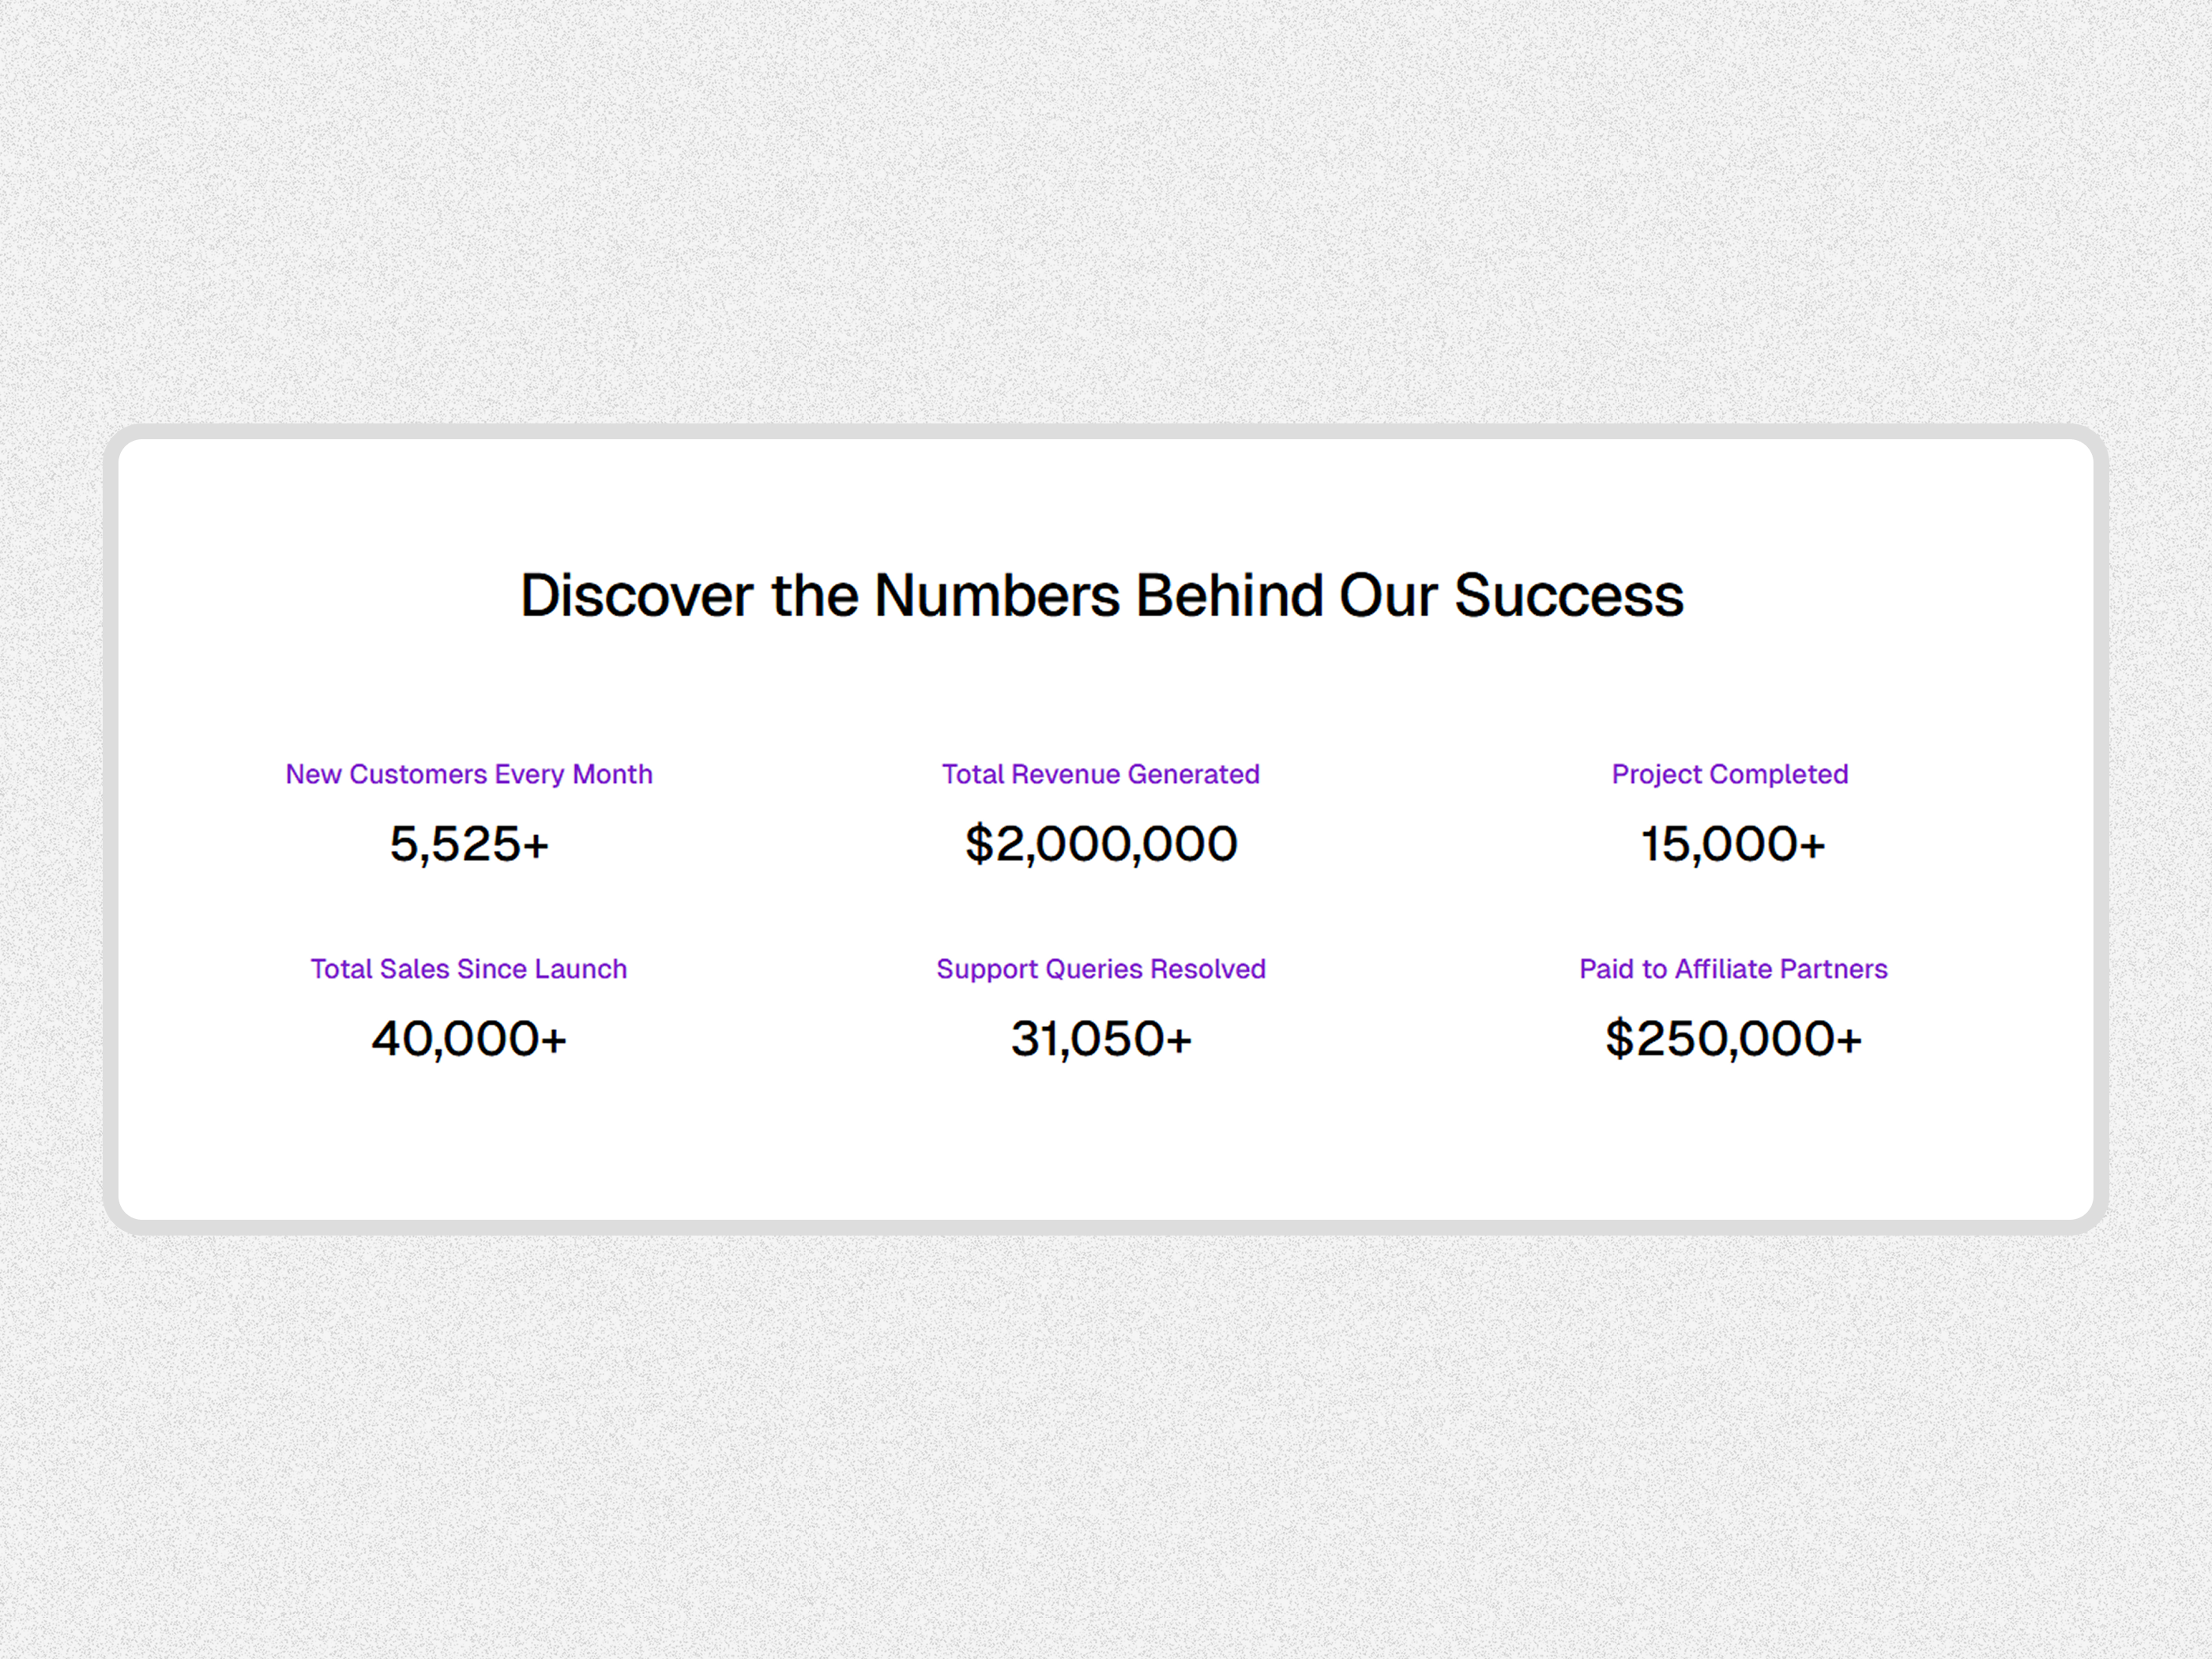The image size is (2212, 1659).
Task: Click the "Project Completed" label
Action: tap(1730, 774)
